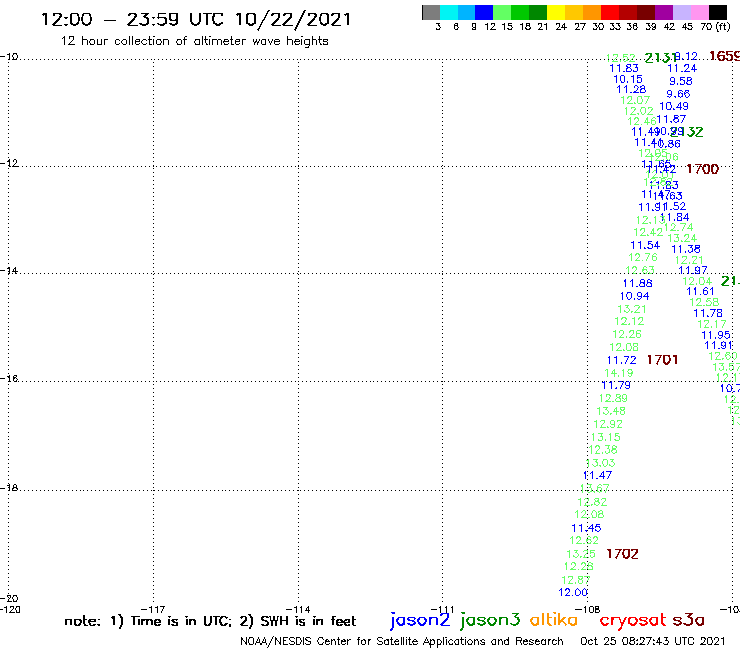The height and width of the screenshot is (650, 740).
Task: Click wave height value 11.24
Action: (682, 68)
